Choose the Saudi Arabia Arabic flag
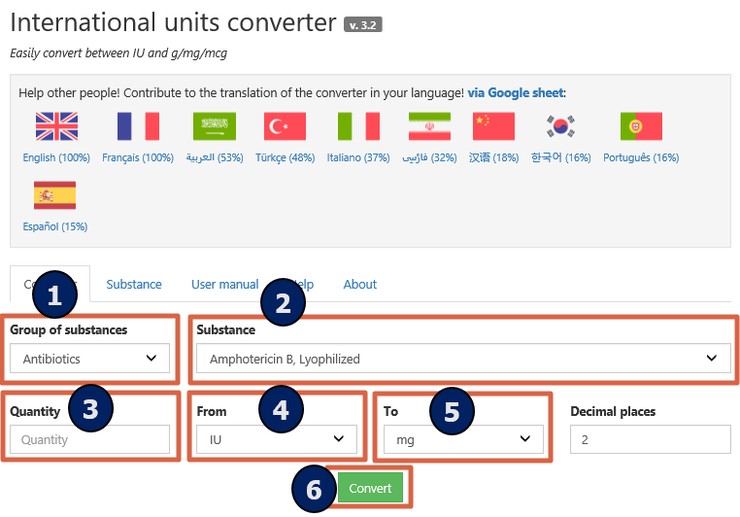The height and width of the screenshot is (517, 740). pyautogui.click(x=214, y=126)
